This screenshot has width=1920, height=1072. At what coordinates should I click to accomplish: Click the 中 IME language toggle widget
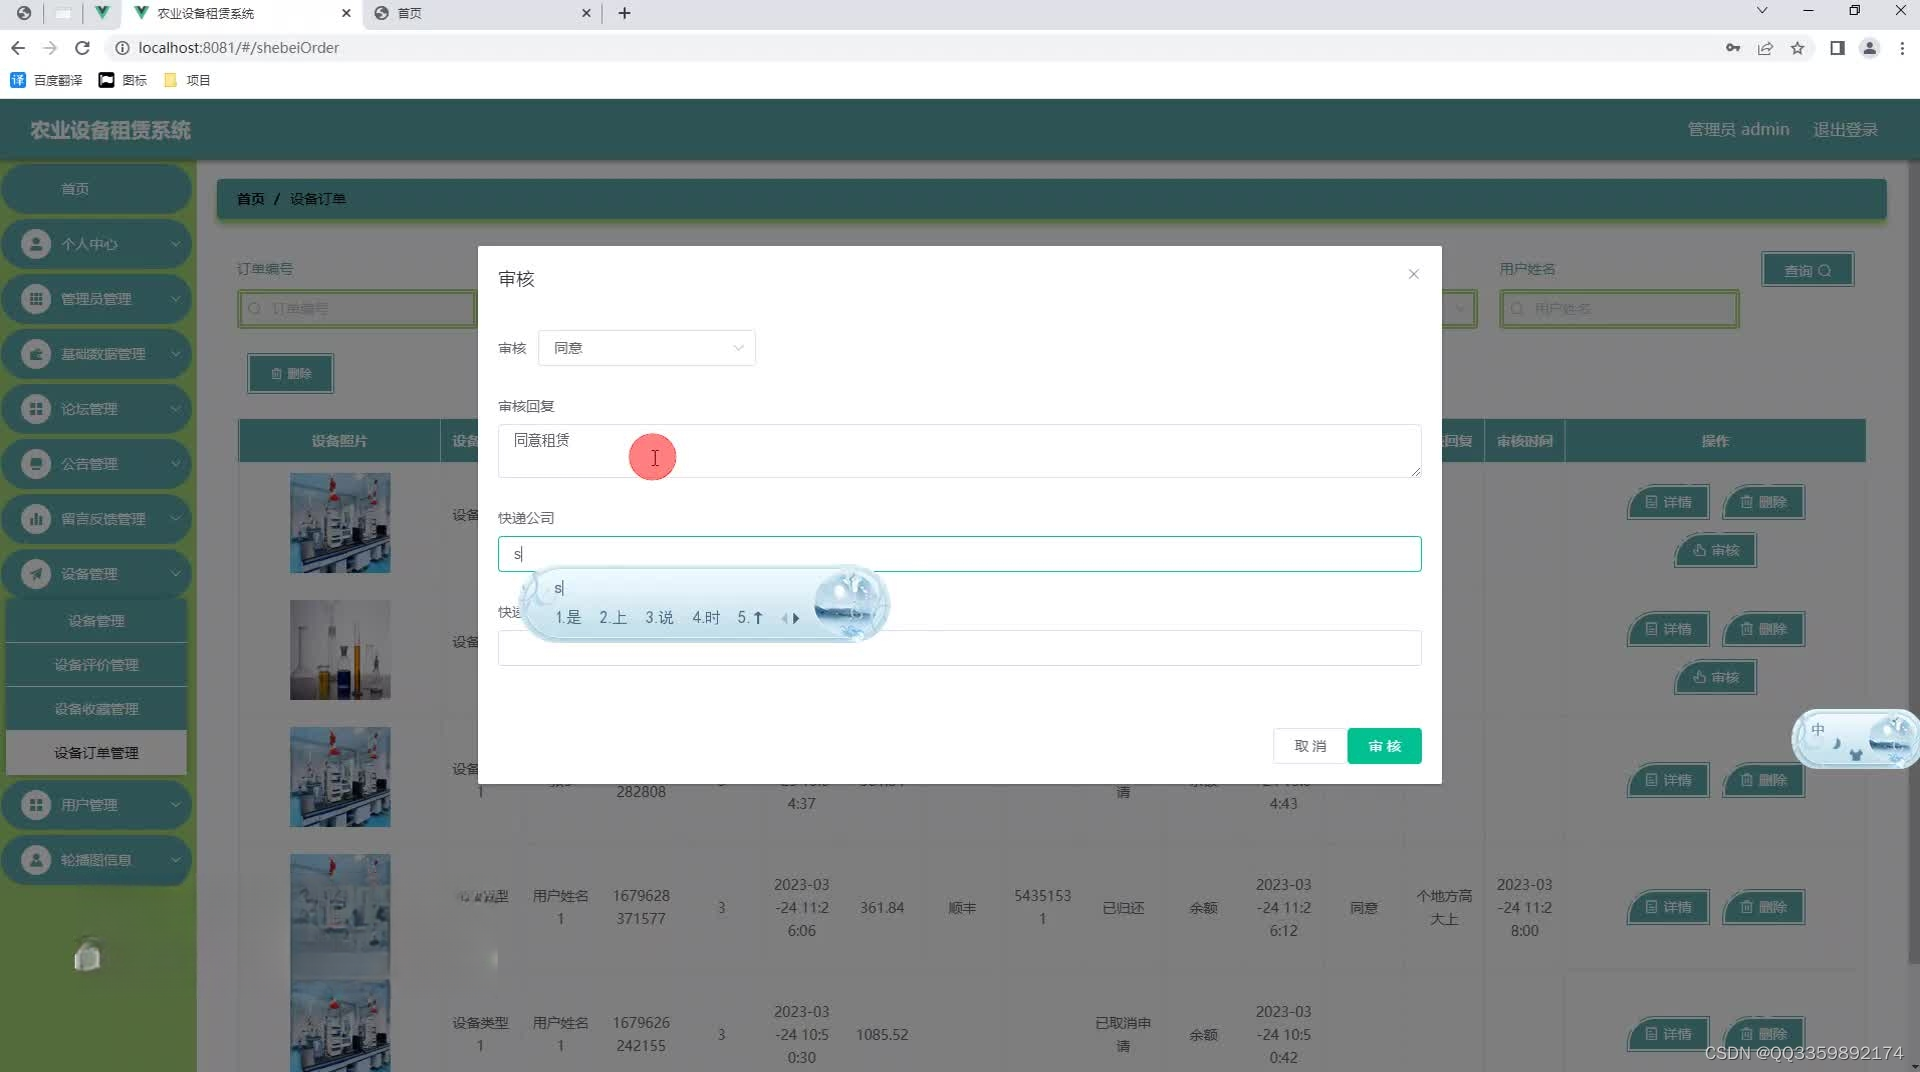1819,730
